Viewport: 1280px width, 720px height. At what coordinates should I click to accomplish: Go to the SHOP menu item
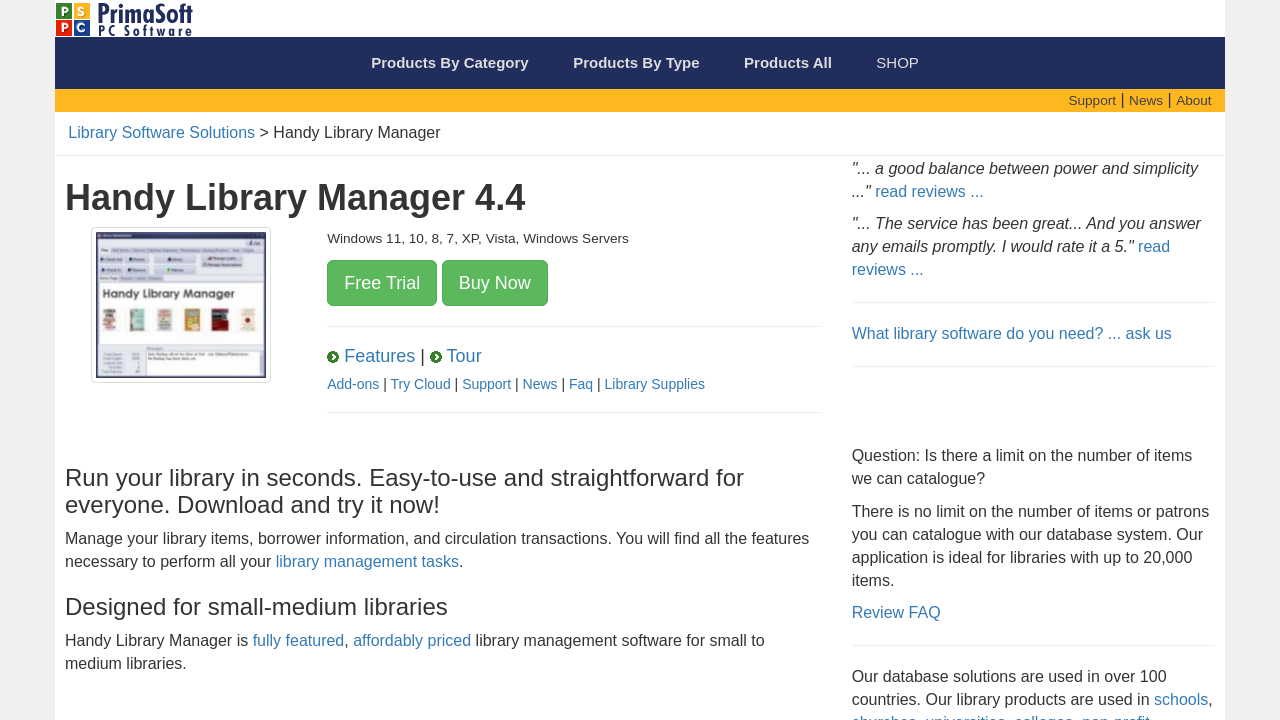[897, 63]
